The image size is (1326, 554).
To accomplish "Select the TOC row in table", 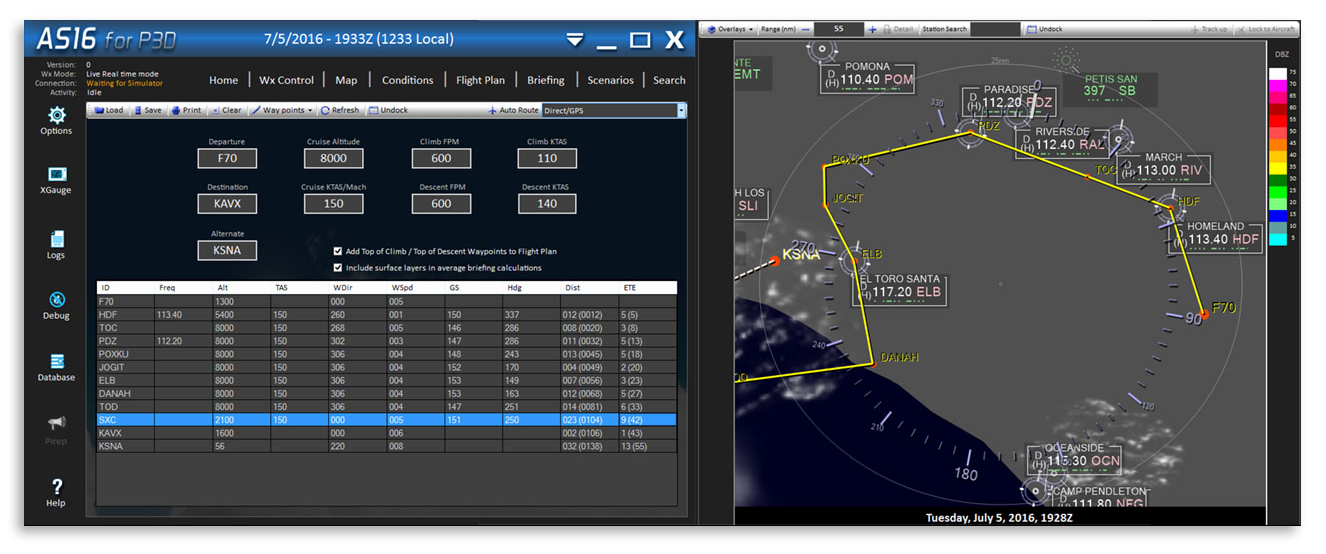I will (386, 327).
